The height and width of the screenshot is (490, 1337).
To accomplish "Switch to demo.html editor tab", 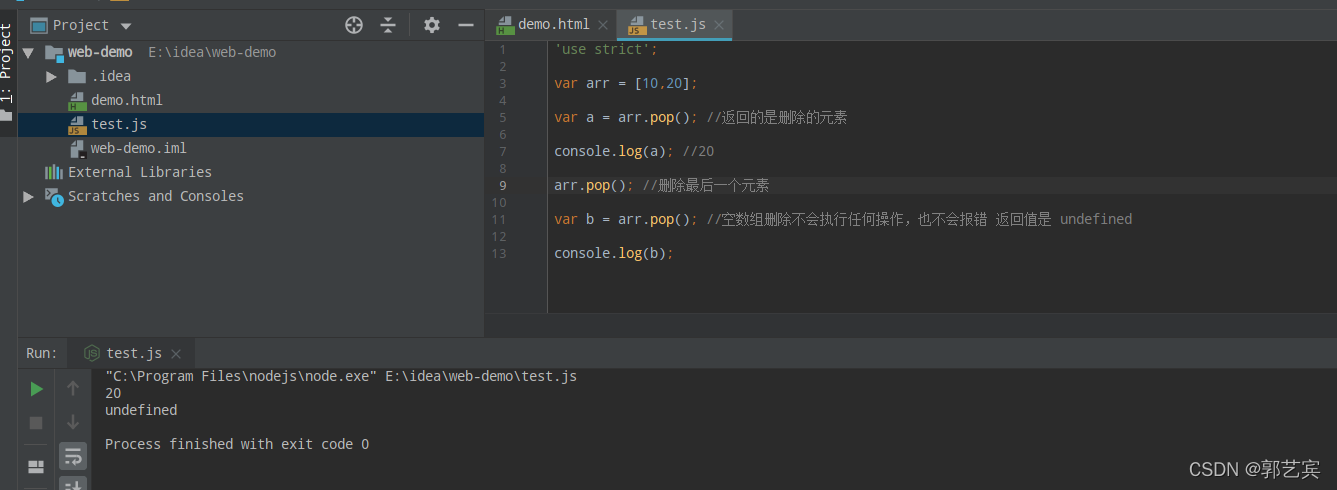I will point(553,24).
